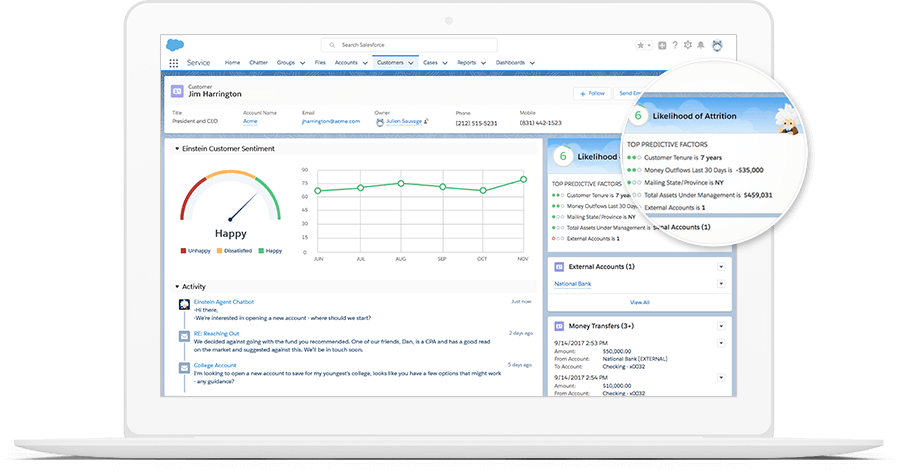The image size is (900, 470).
Task: Open the App Launcher grid icon
Action: [173, 63]
